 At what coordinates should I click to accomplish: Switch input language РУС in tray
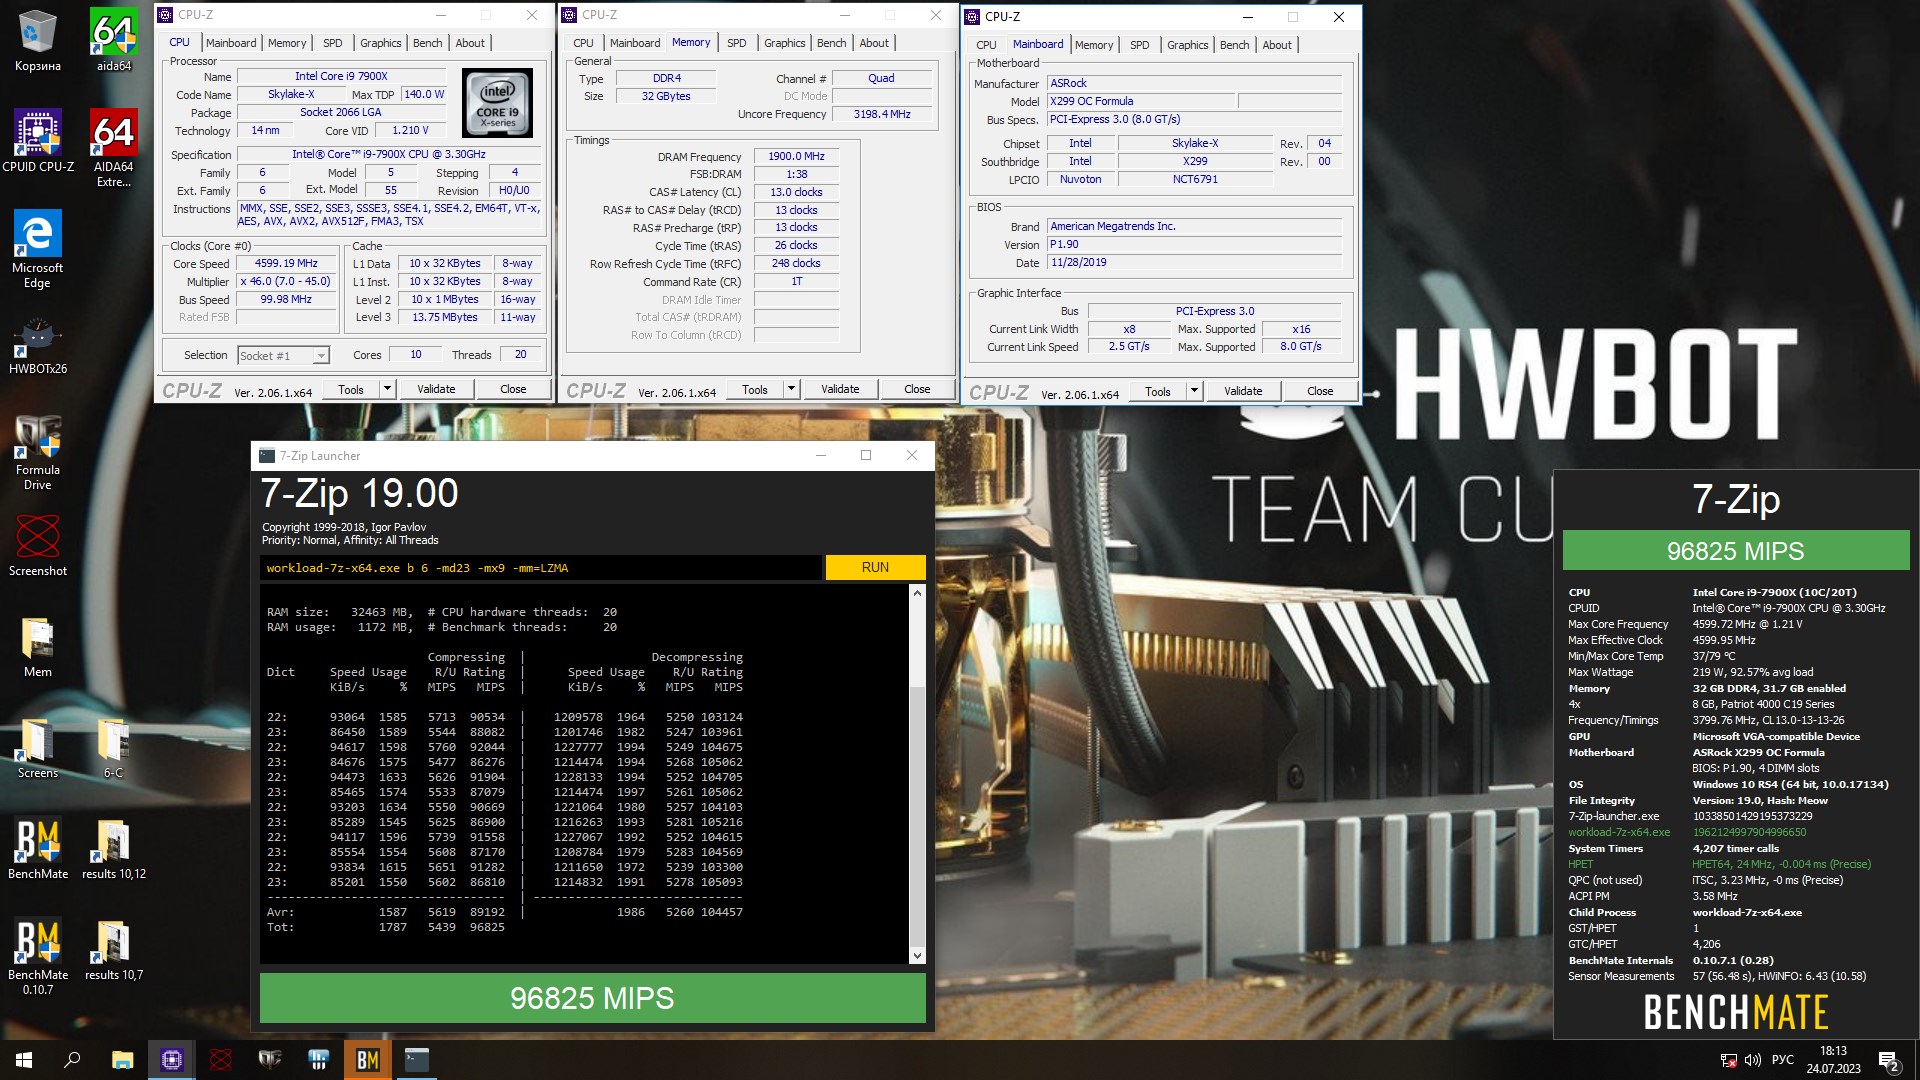pyautogui.click(x=1783, y=1060)
